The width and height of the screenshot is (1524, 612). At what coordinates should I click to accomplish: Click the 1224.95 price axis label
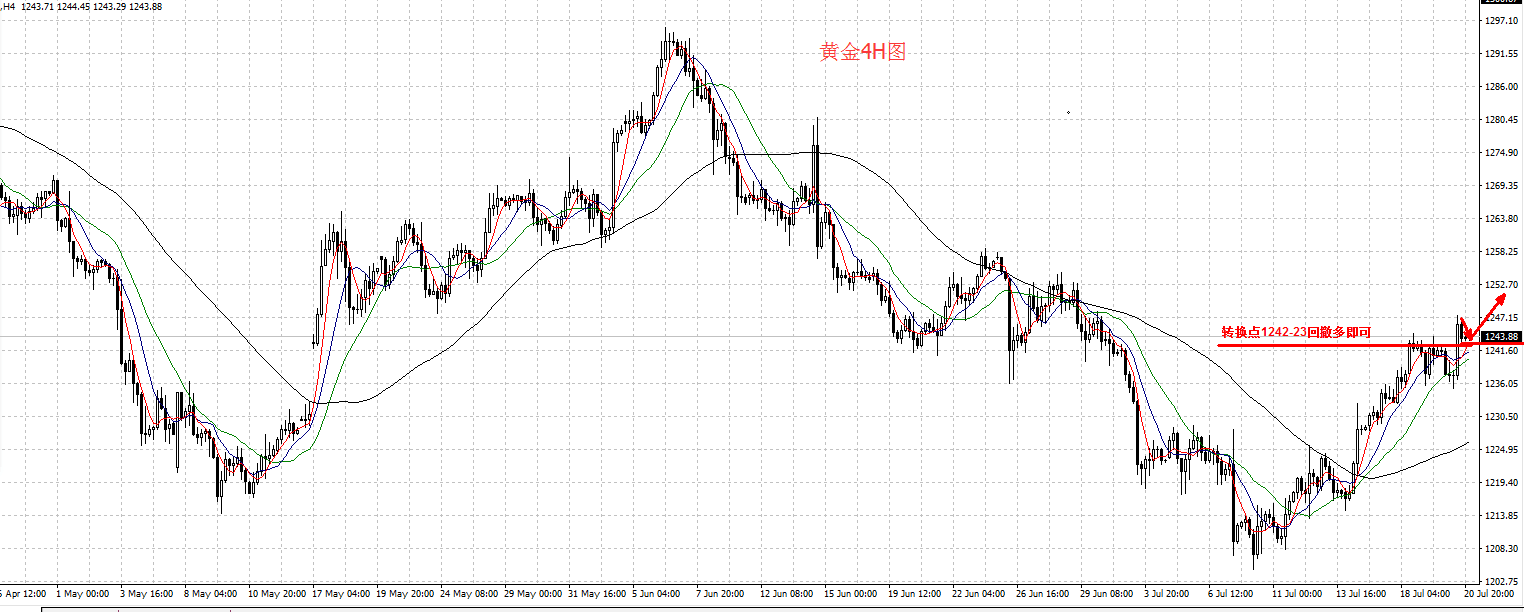pyautogui.click(x=1503, y=449)
